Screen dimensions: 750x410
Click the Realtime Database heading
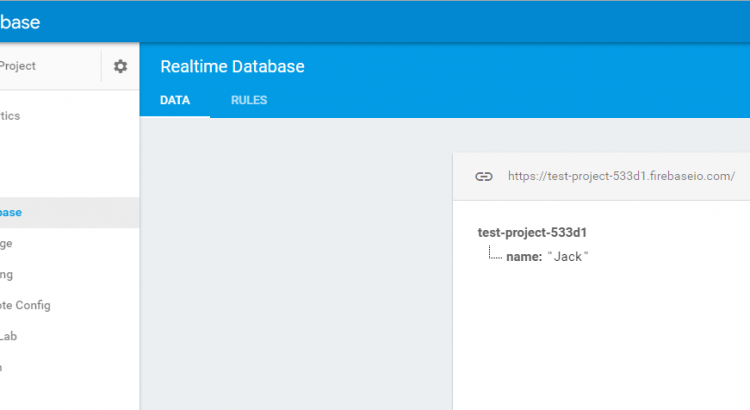232,67
